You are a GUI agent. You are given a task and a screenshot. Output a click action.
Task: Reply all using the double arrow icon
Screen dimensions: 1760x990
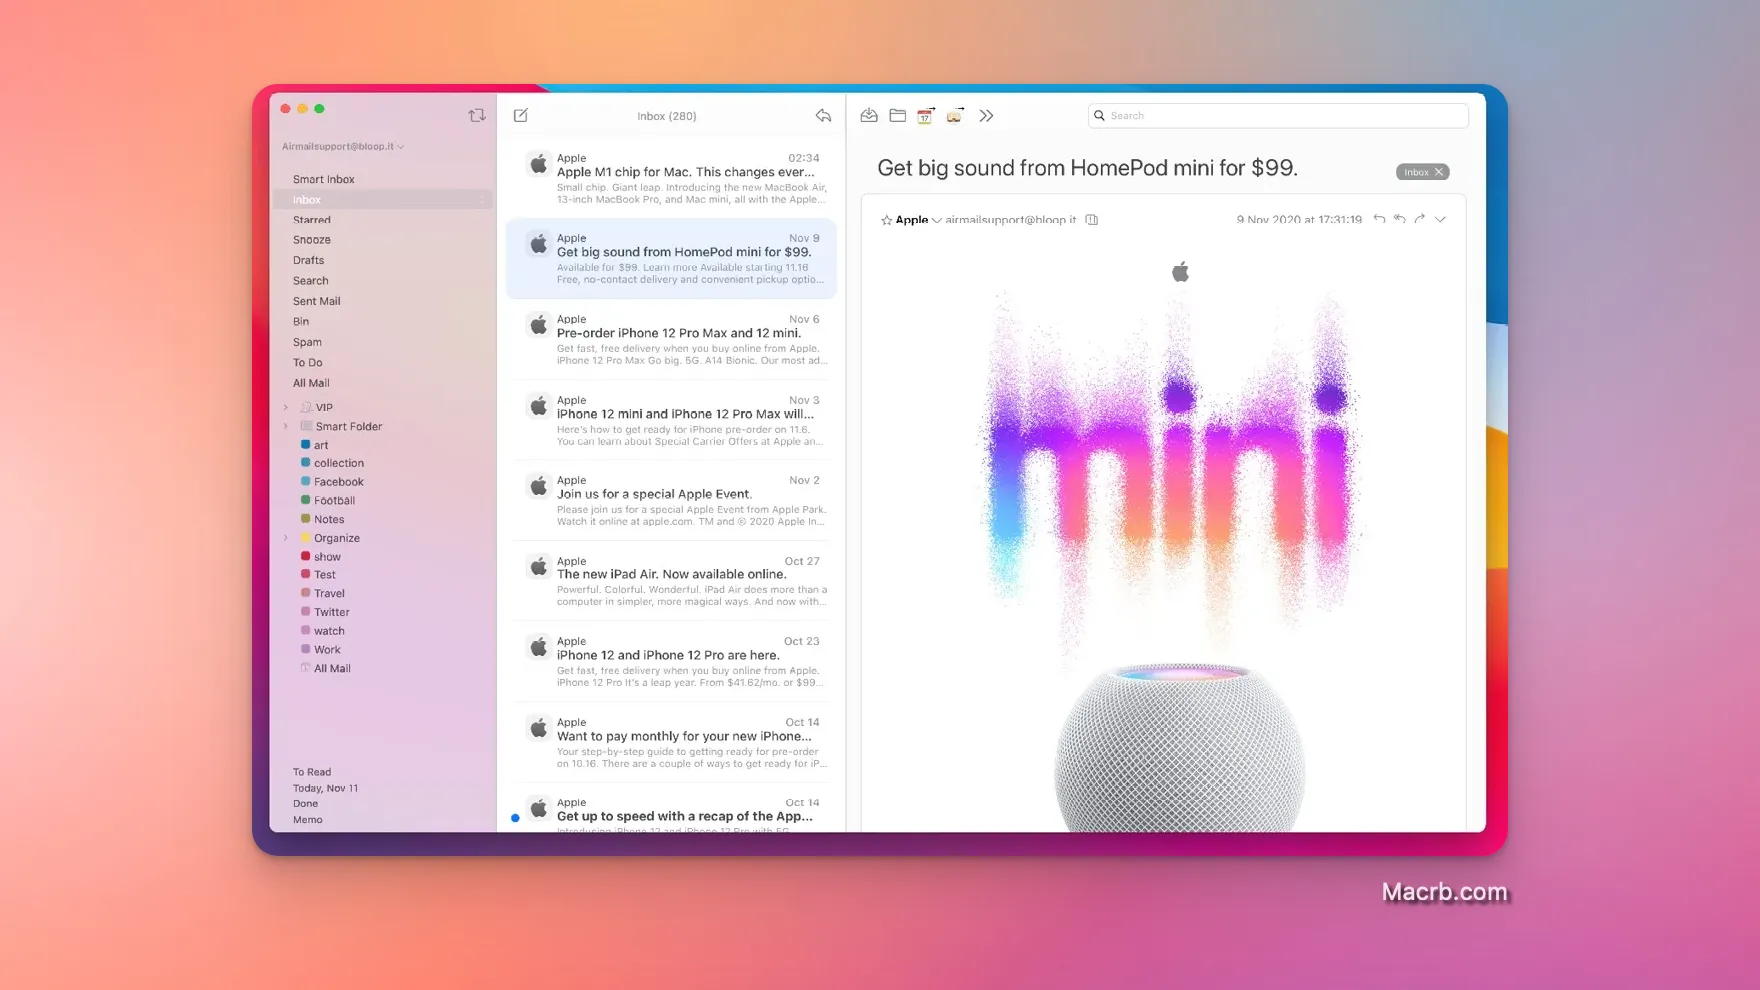pyautogui.click(x=1400, y=219)
